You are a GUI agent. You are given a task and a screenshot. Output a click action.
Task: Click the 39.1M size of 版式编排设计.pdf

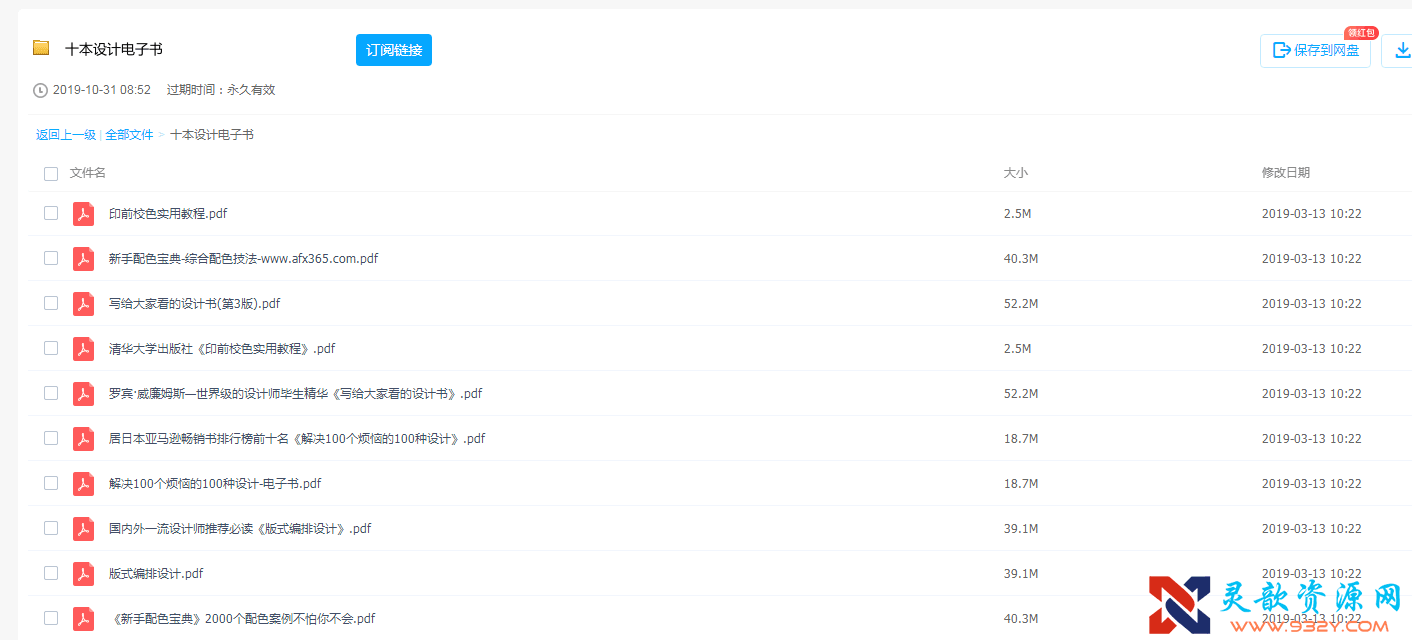point(1021,574)
